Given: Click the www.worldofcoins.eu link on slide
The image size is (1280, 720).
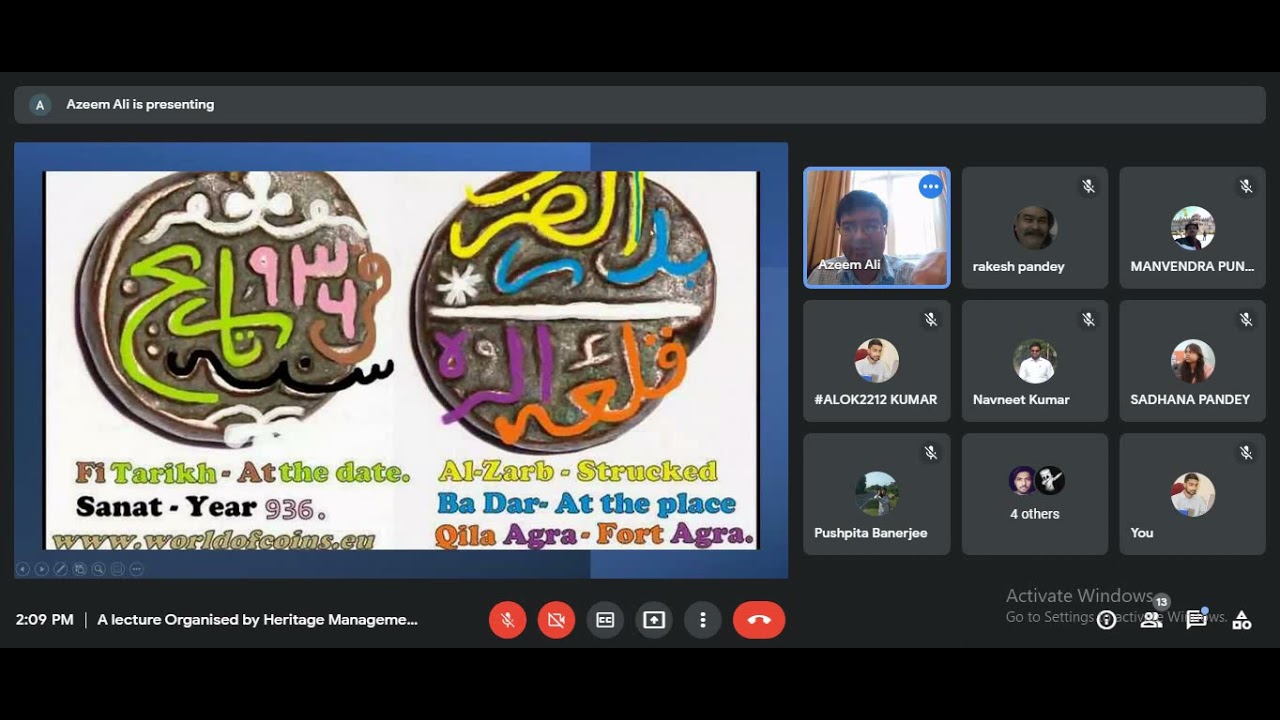Looking at the screenshot, I should [214, 540].
